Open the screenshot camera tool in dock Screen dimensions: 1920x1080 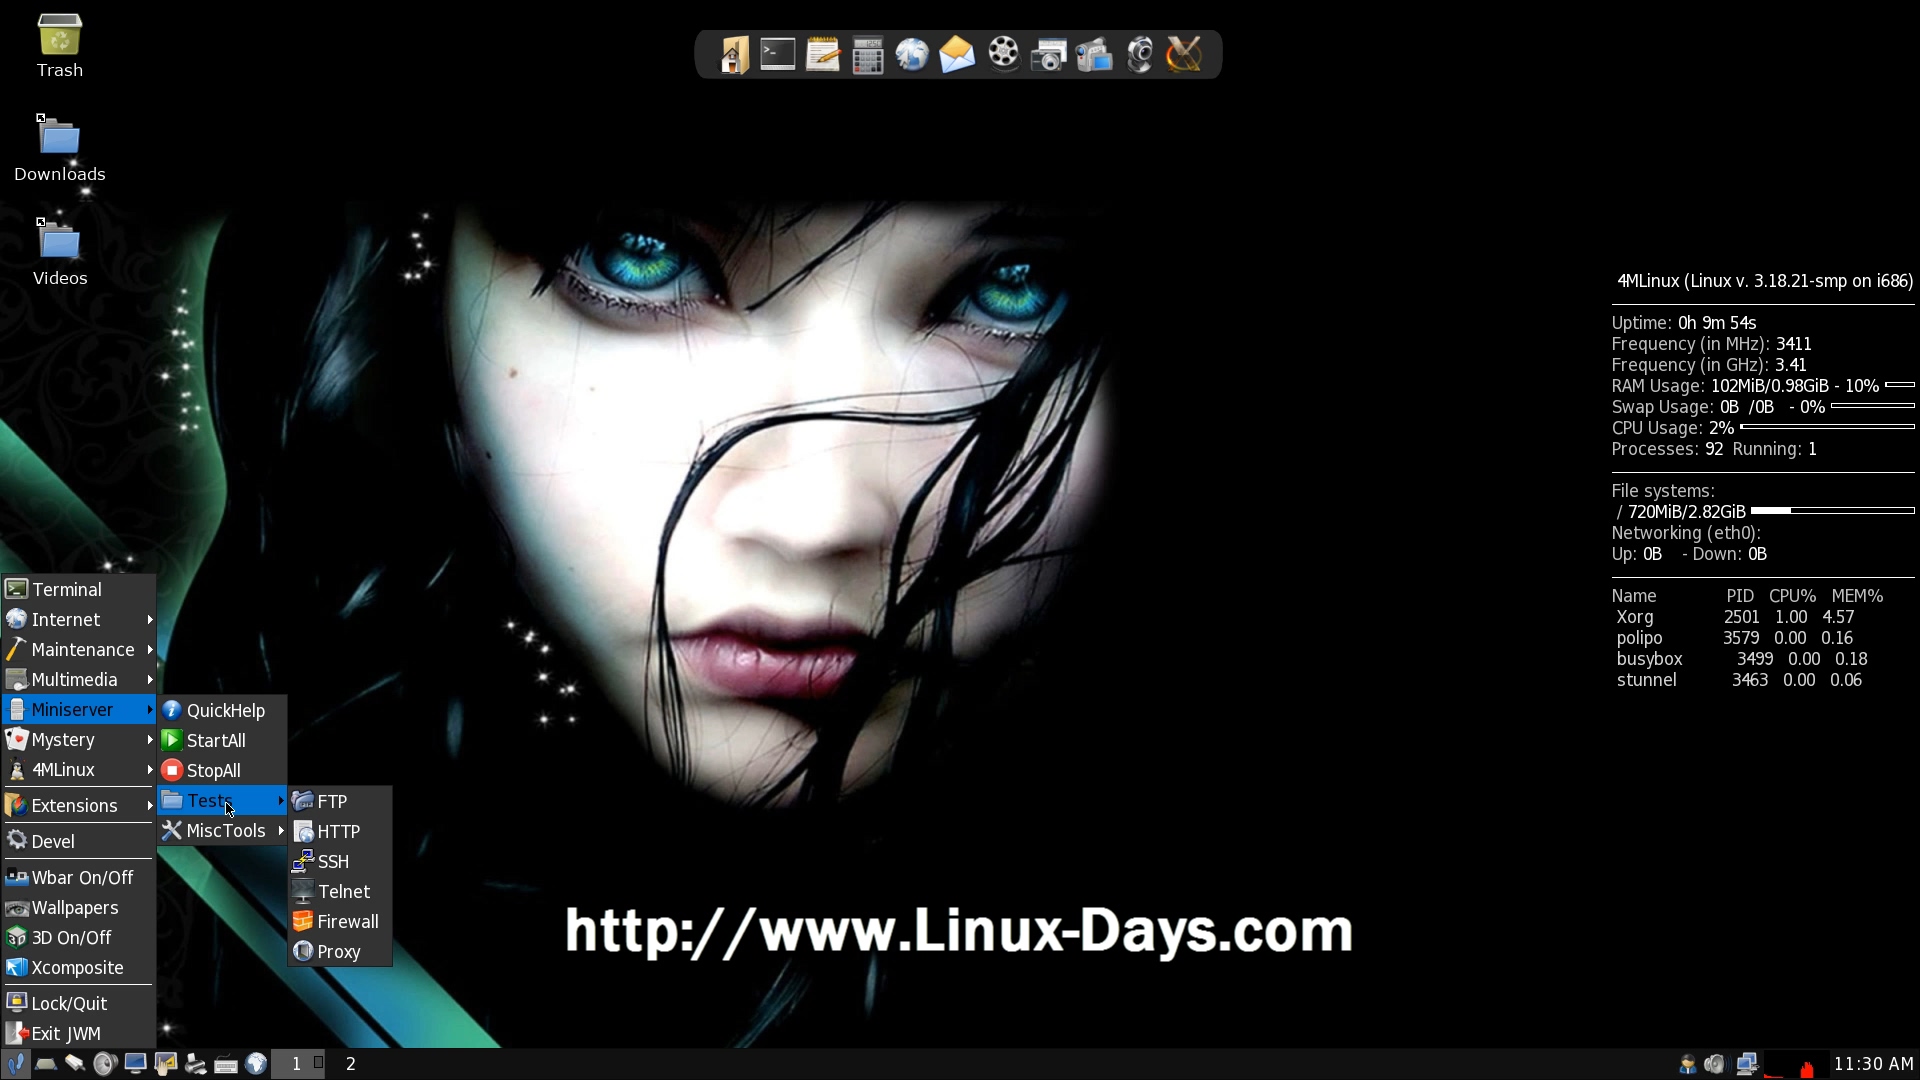click(1048, 55)
